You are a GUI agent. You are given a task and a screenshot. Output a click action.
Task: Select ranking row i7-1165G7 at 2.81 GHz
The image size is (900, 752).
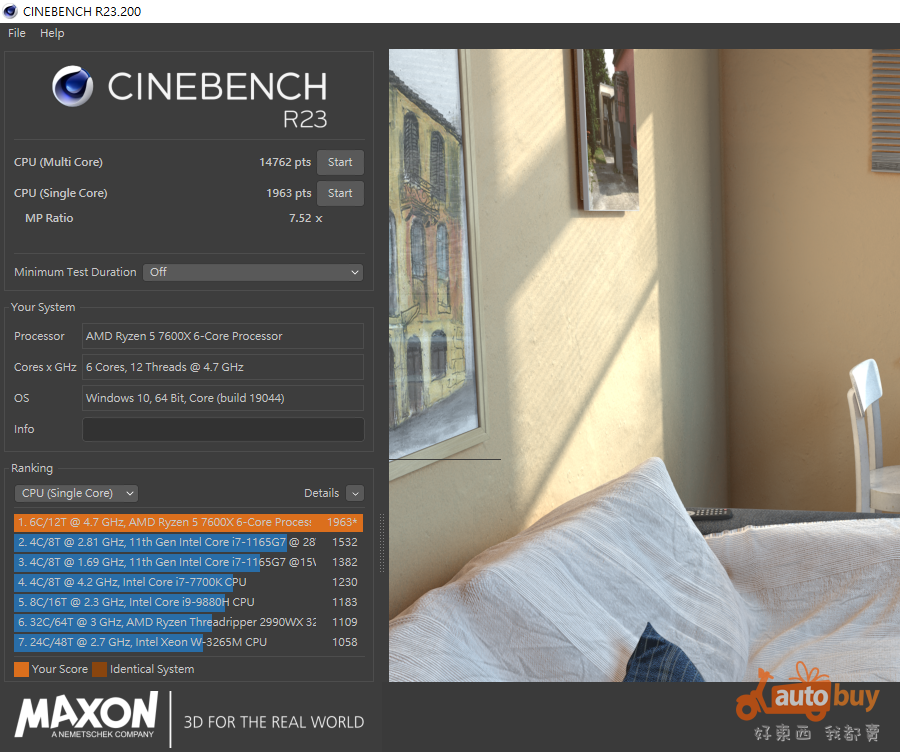[x=188, y=542]
